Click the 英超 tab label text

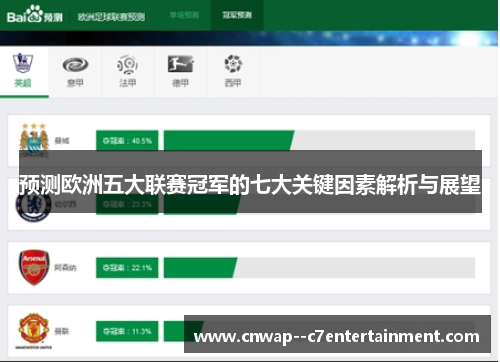[x=23, y=83]
